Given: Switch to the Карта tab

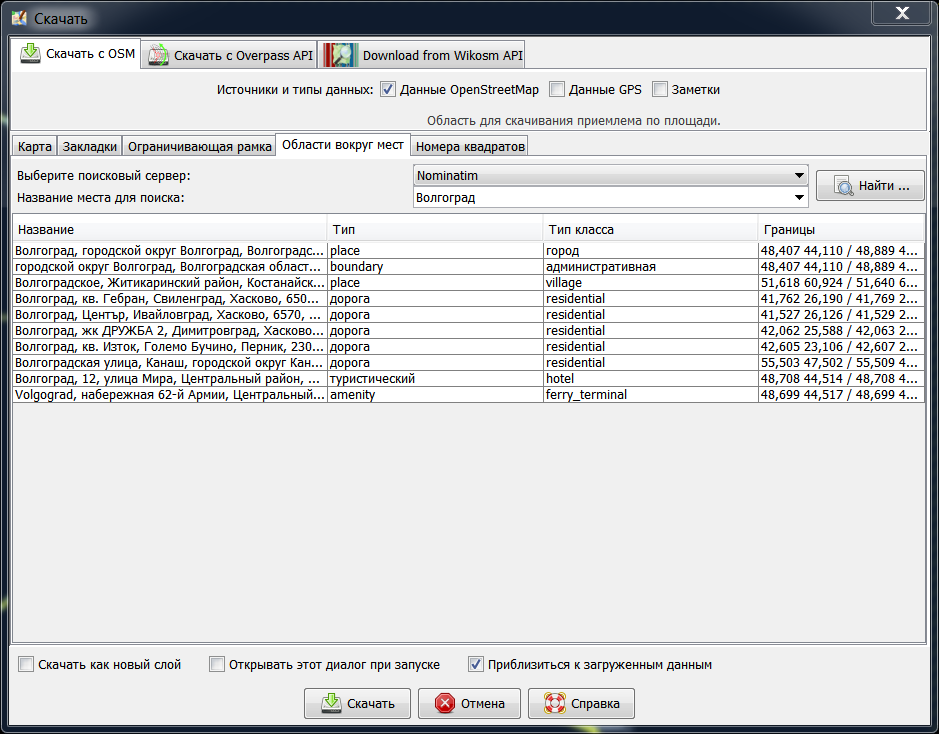Looking at the screenshot, I should (35, 147).
